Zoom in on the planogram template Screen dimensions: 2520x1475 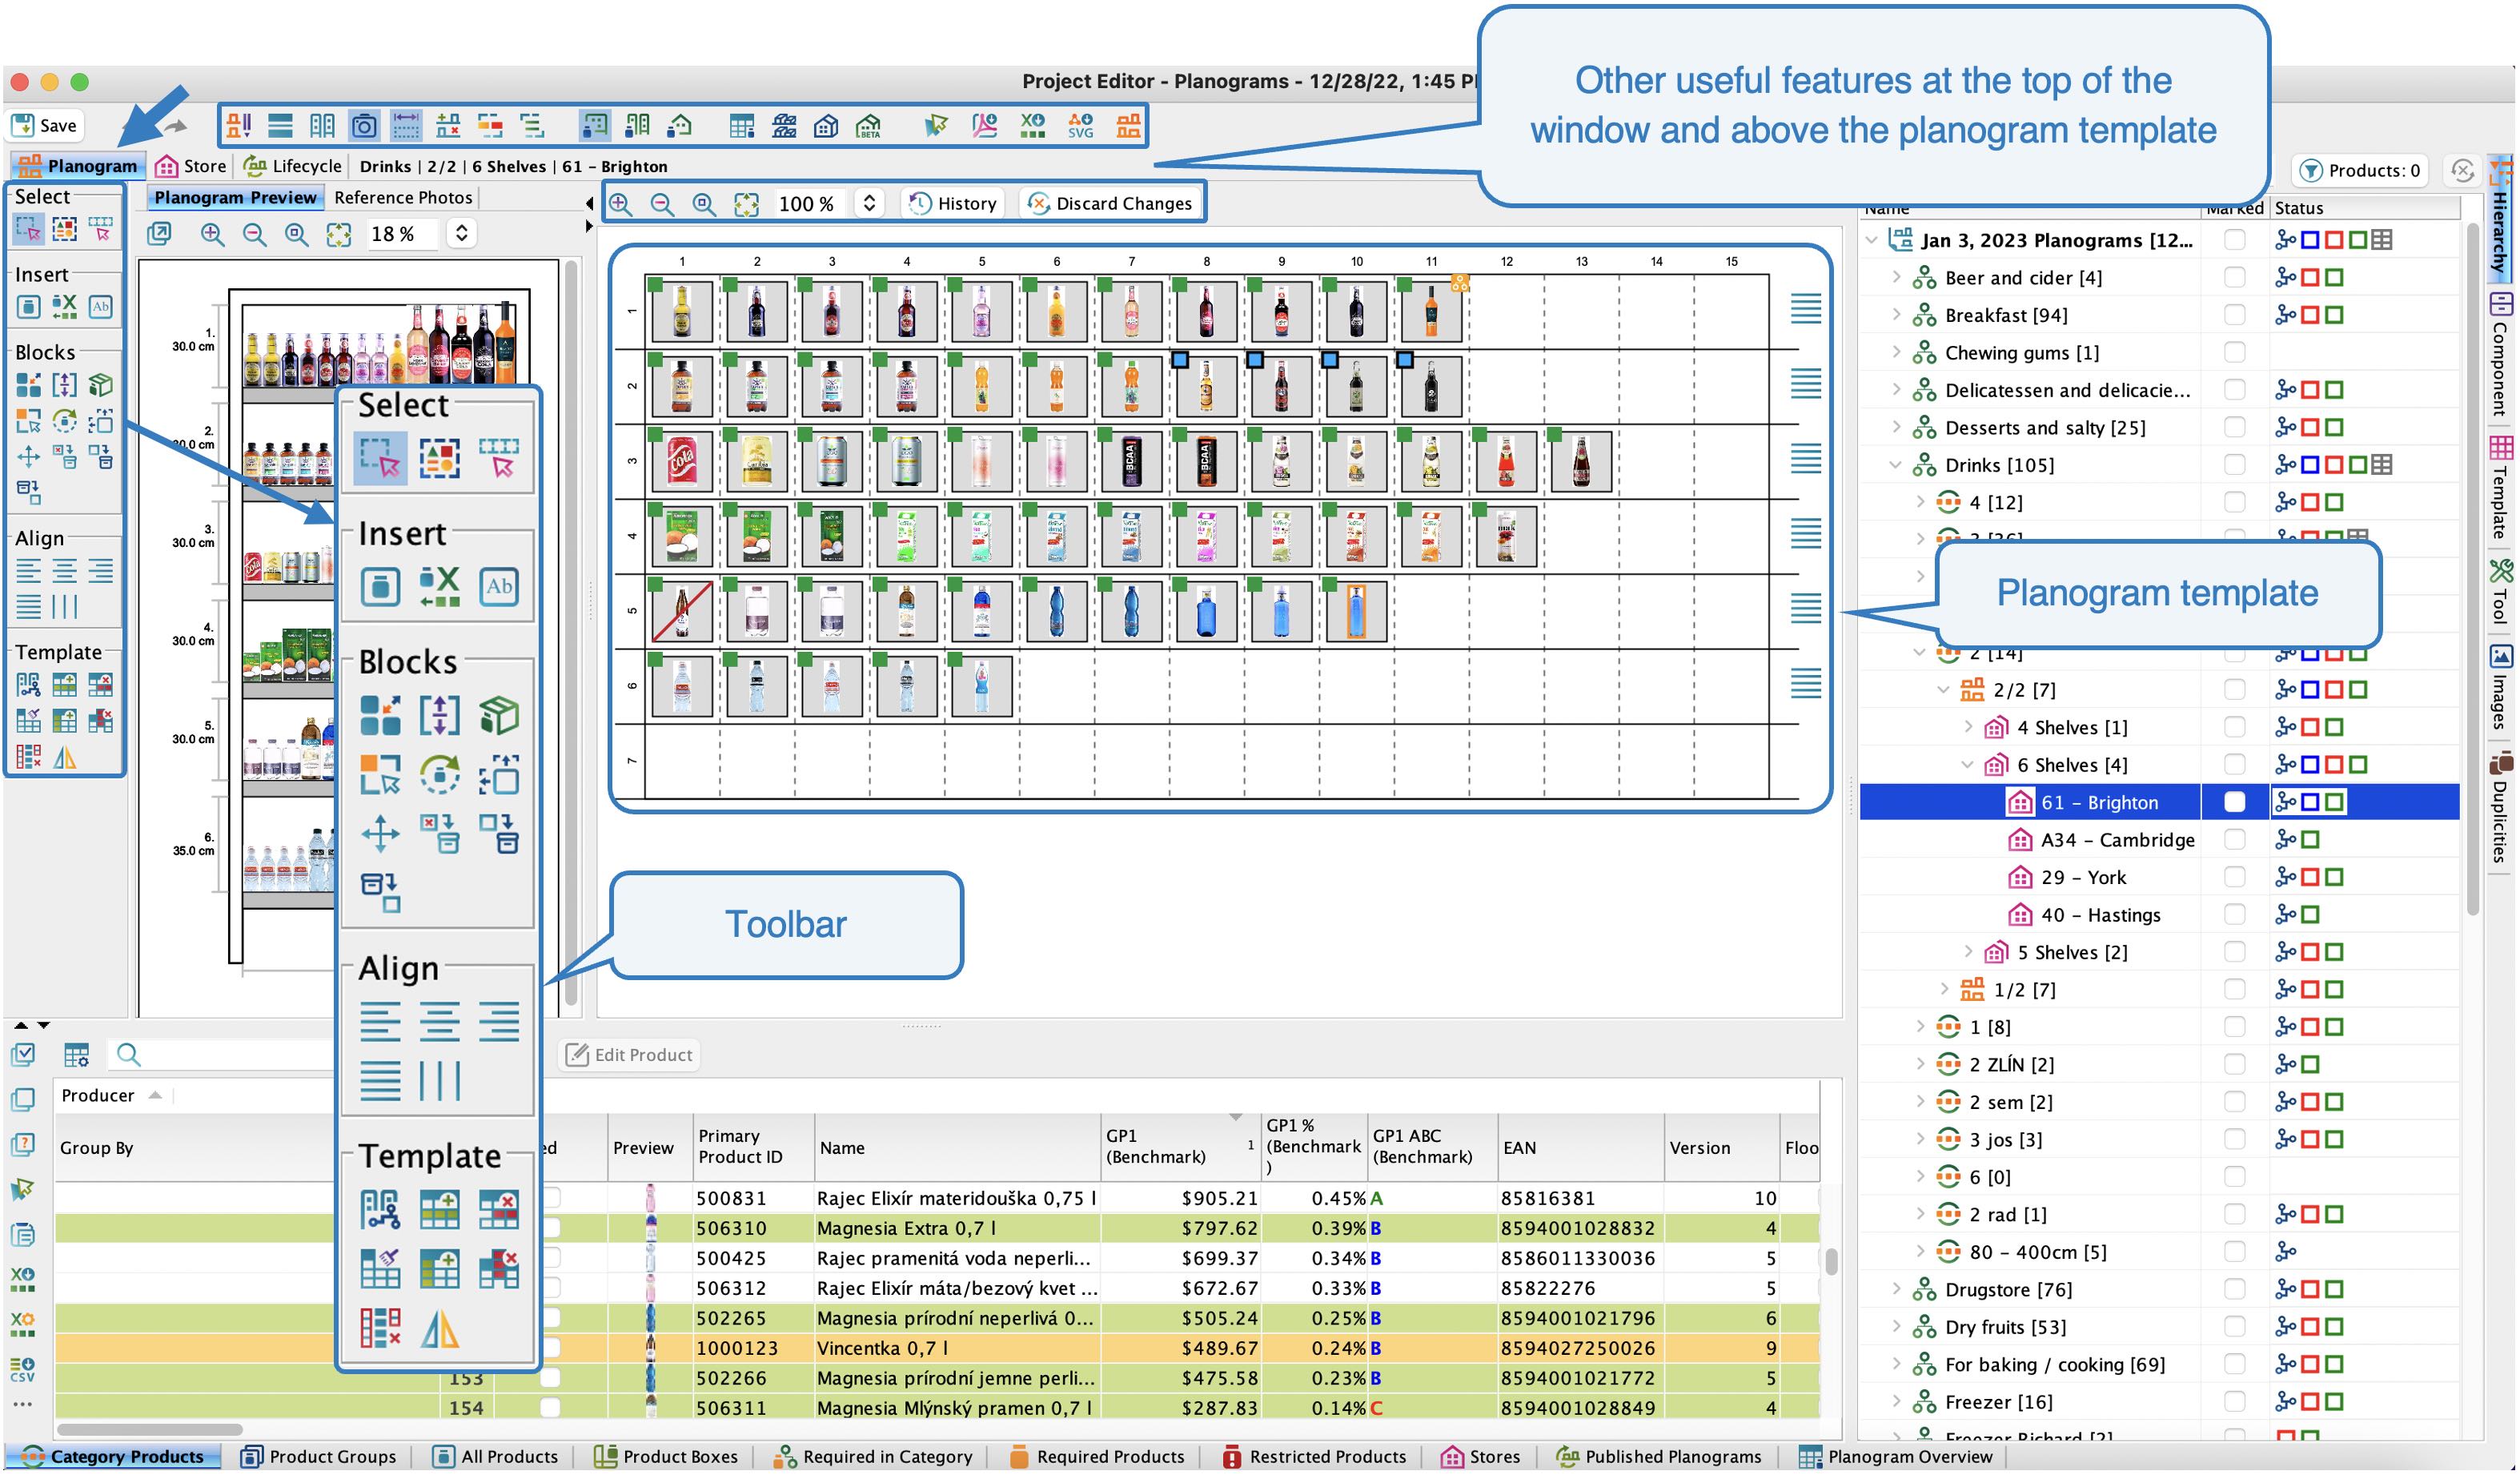[x=620, y=204]
